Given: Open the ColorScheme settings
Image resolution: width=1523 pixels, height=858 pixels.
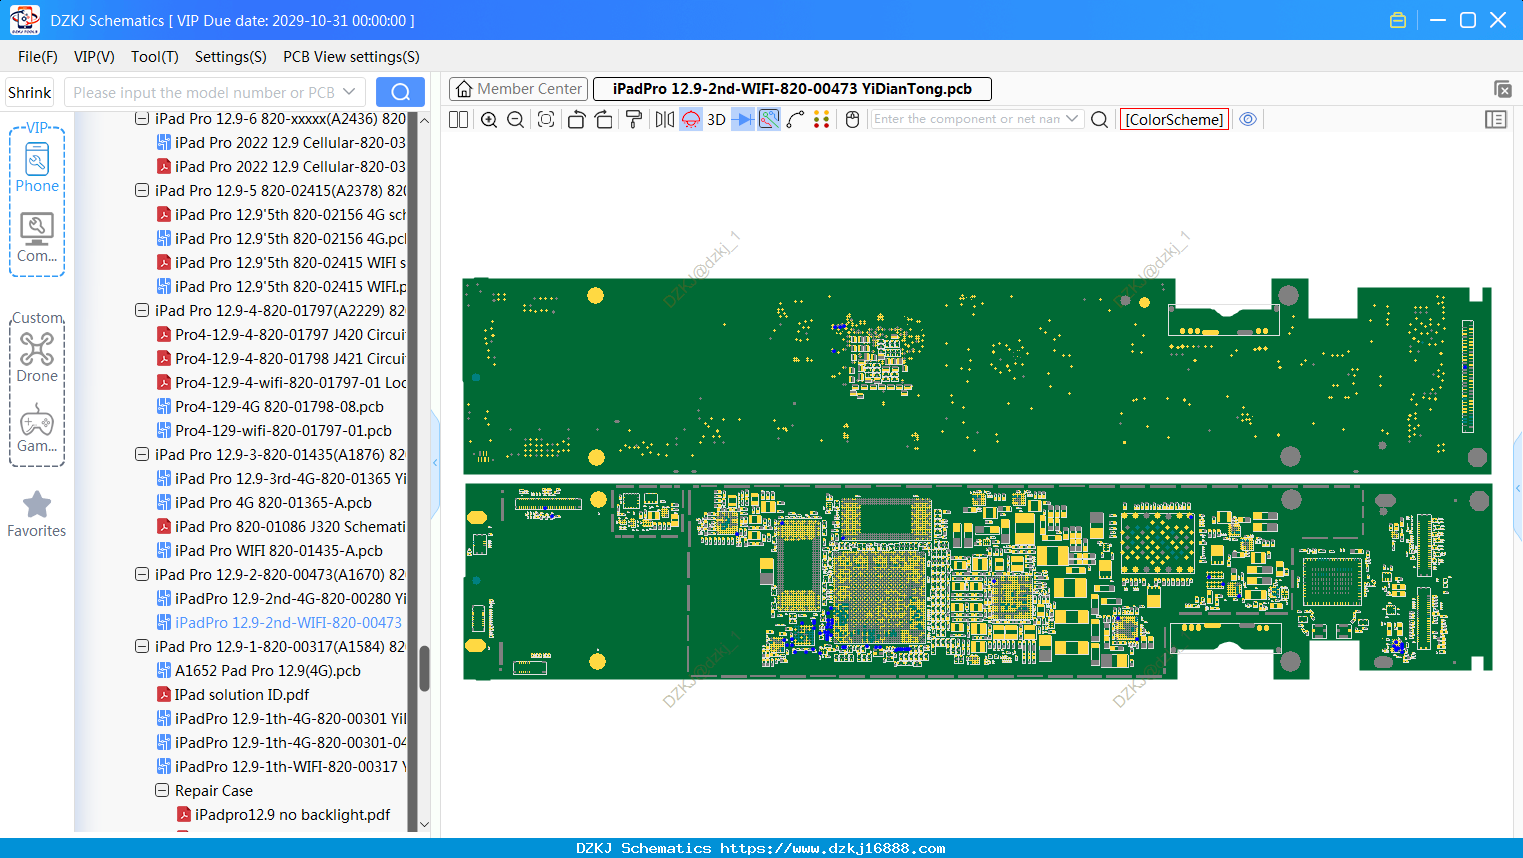Looking at the screenshot, I should 1174,119.
